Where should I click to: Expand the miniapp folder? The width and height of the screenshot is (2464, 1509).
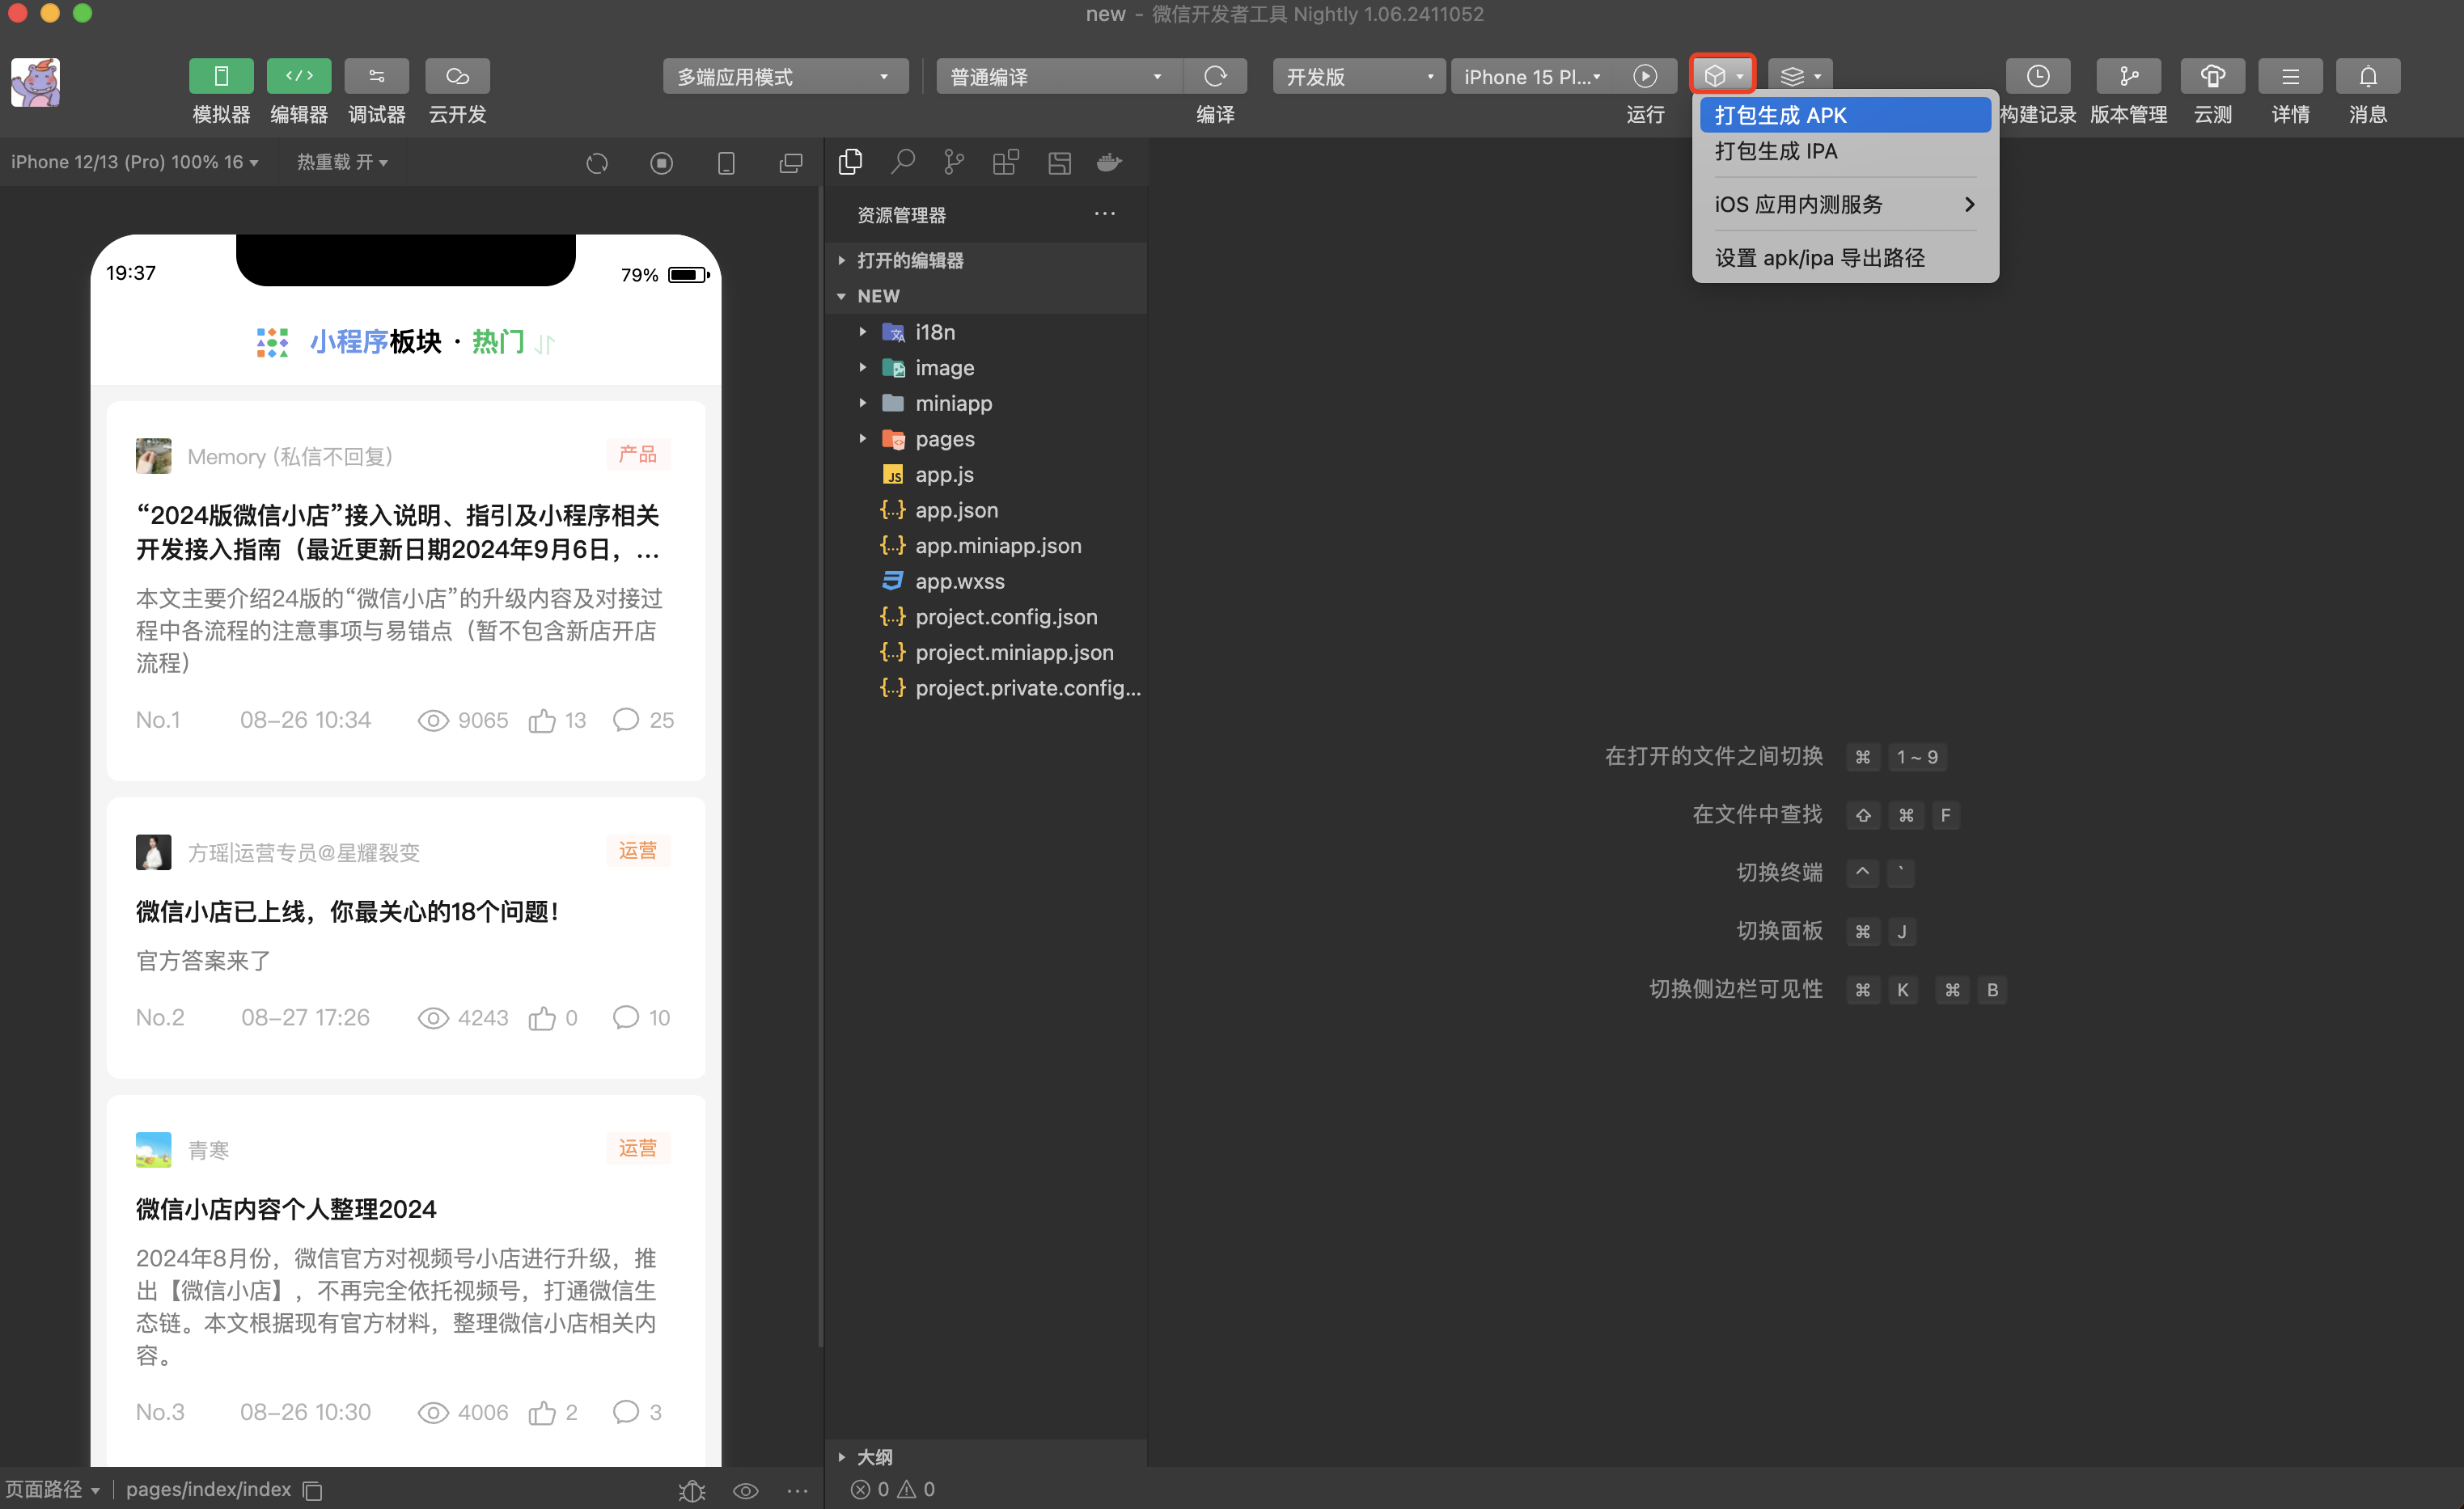click(x=986, y=403)
